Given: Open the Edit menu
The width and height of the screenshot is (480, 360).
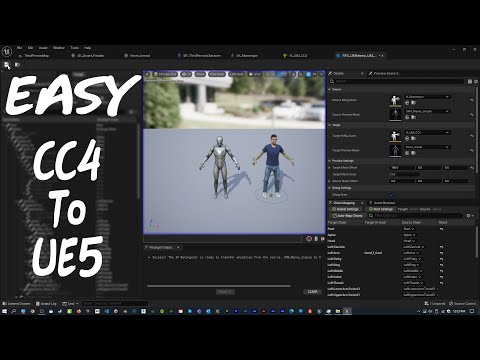Looking at the screenshot, I should 30,48.
